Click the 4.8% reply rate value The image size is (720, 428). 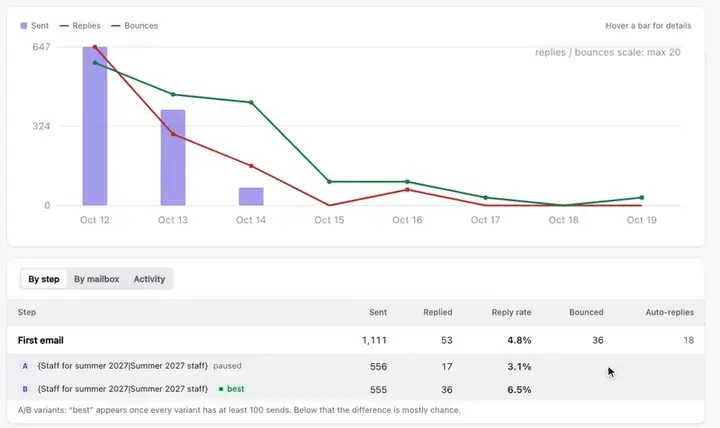click(x=519, y=340)
